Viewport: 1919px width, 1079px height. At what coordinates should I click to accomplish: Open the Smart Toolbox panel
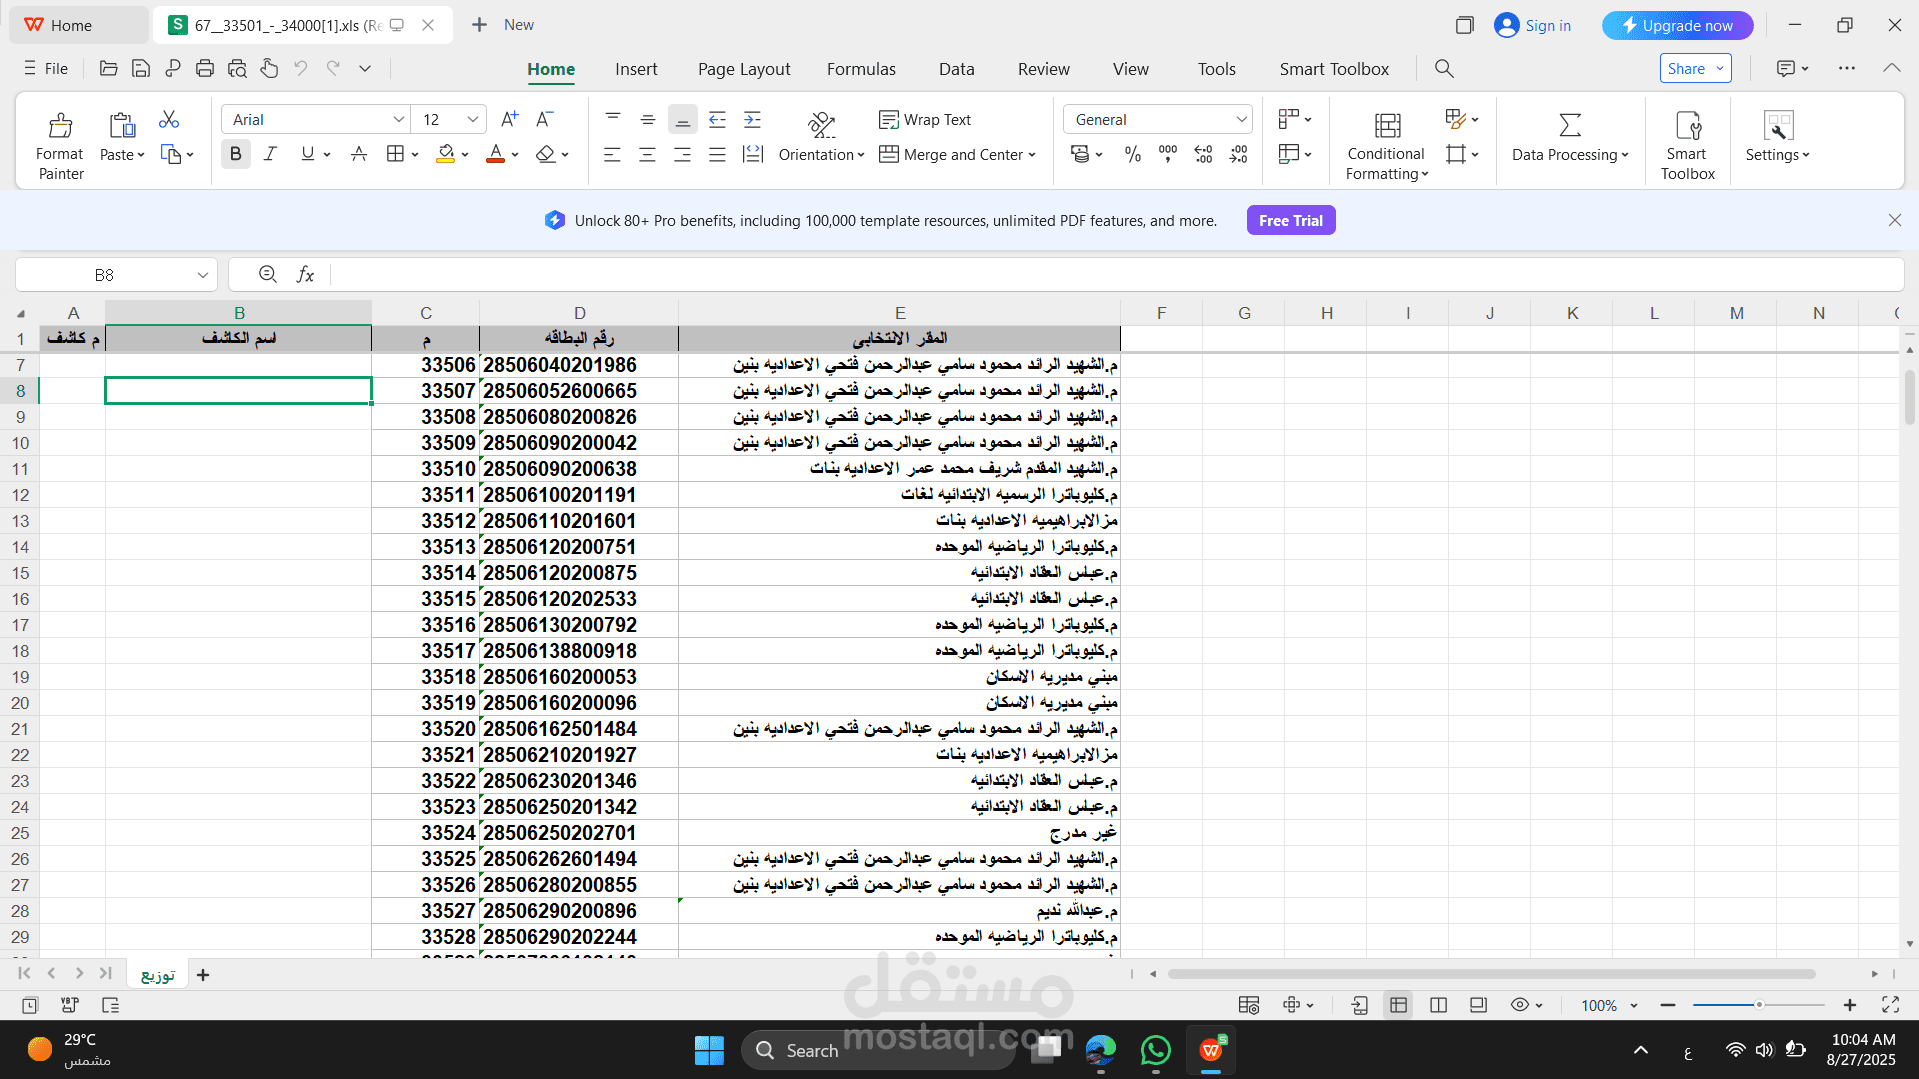pos(1686,141)
